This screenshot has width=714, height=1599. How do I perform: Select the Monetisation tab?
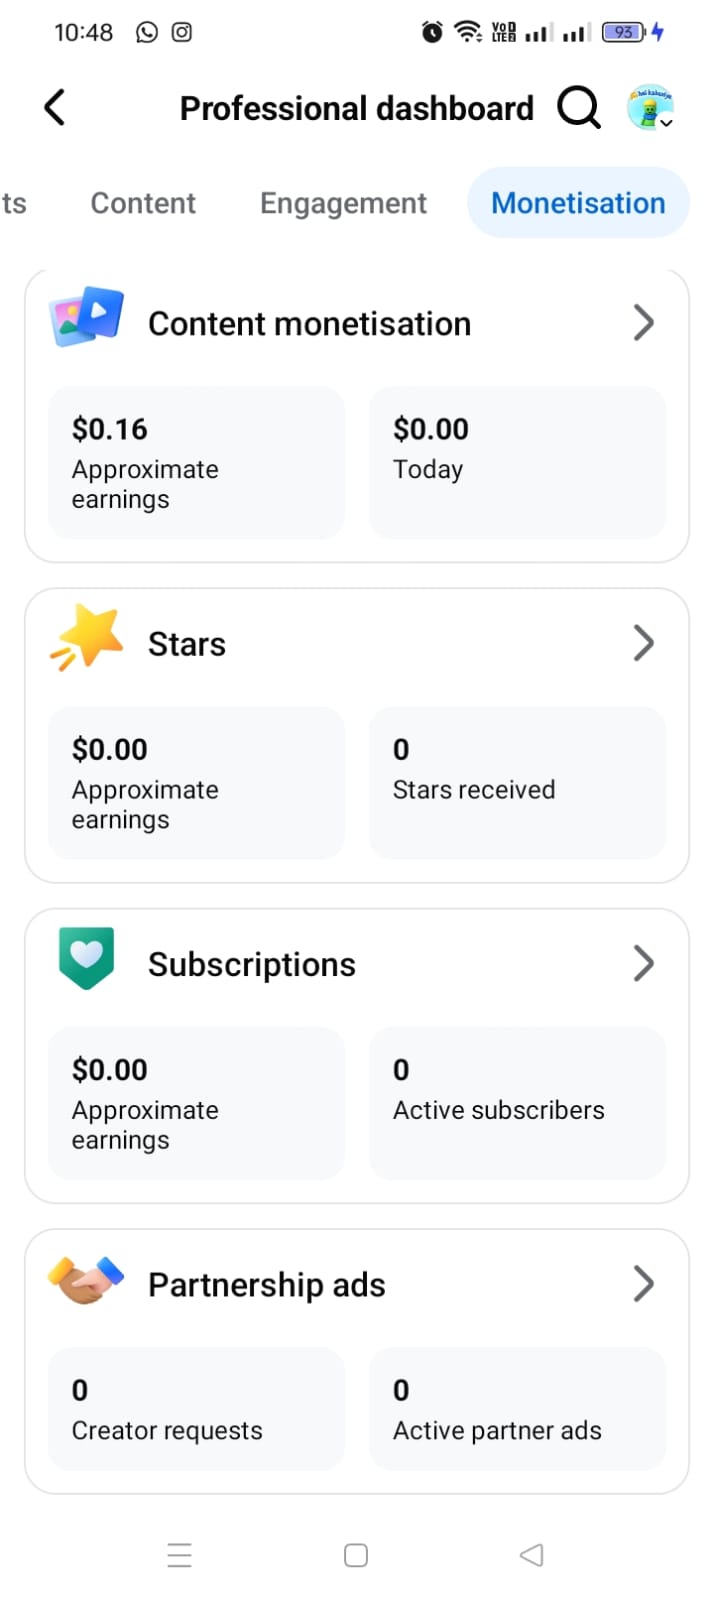578,203
